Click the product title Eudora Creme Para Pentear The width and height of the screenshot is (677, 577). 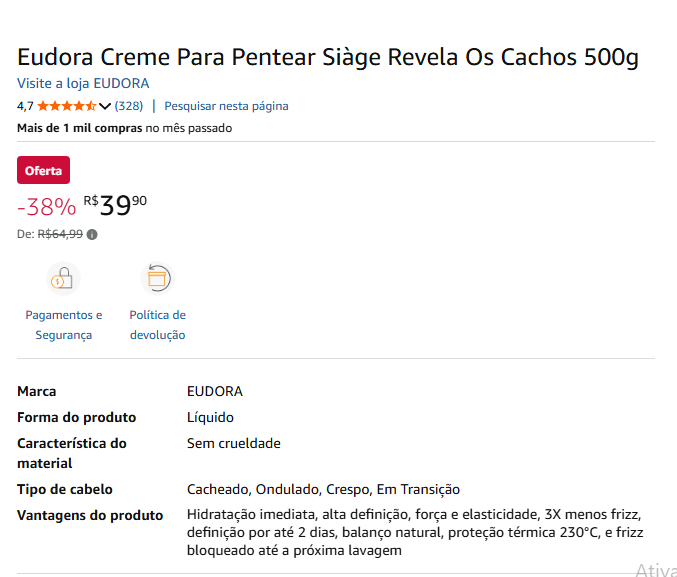328,56
